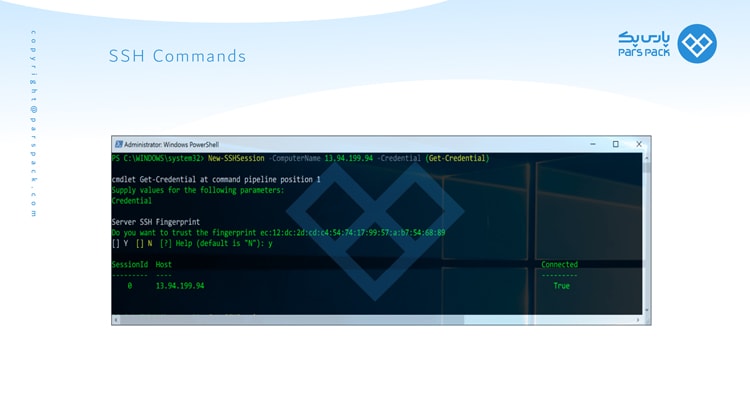Minimize the Windows PowerShell window
The image size is (750, 400).
[x=593, y=144]
